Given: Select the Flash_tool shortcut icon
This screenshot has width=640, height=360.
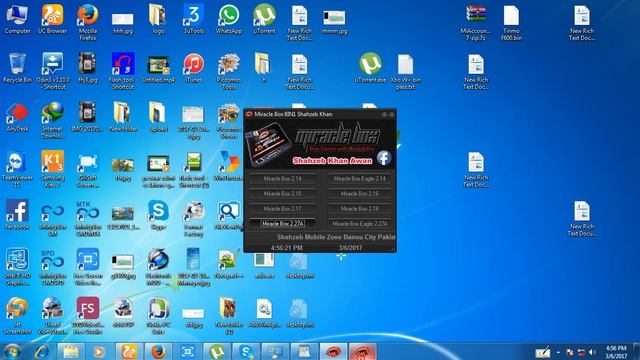Looking at the screenshot, I should (x=123, y=71).
